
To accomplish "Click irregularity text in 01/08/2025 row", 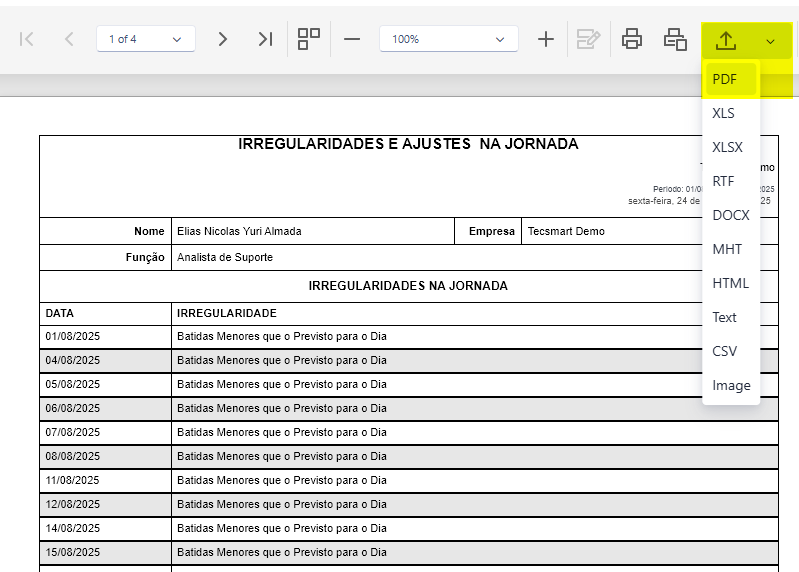I will [282, 336].
